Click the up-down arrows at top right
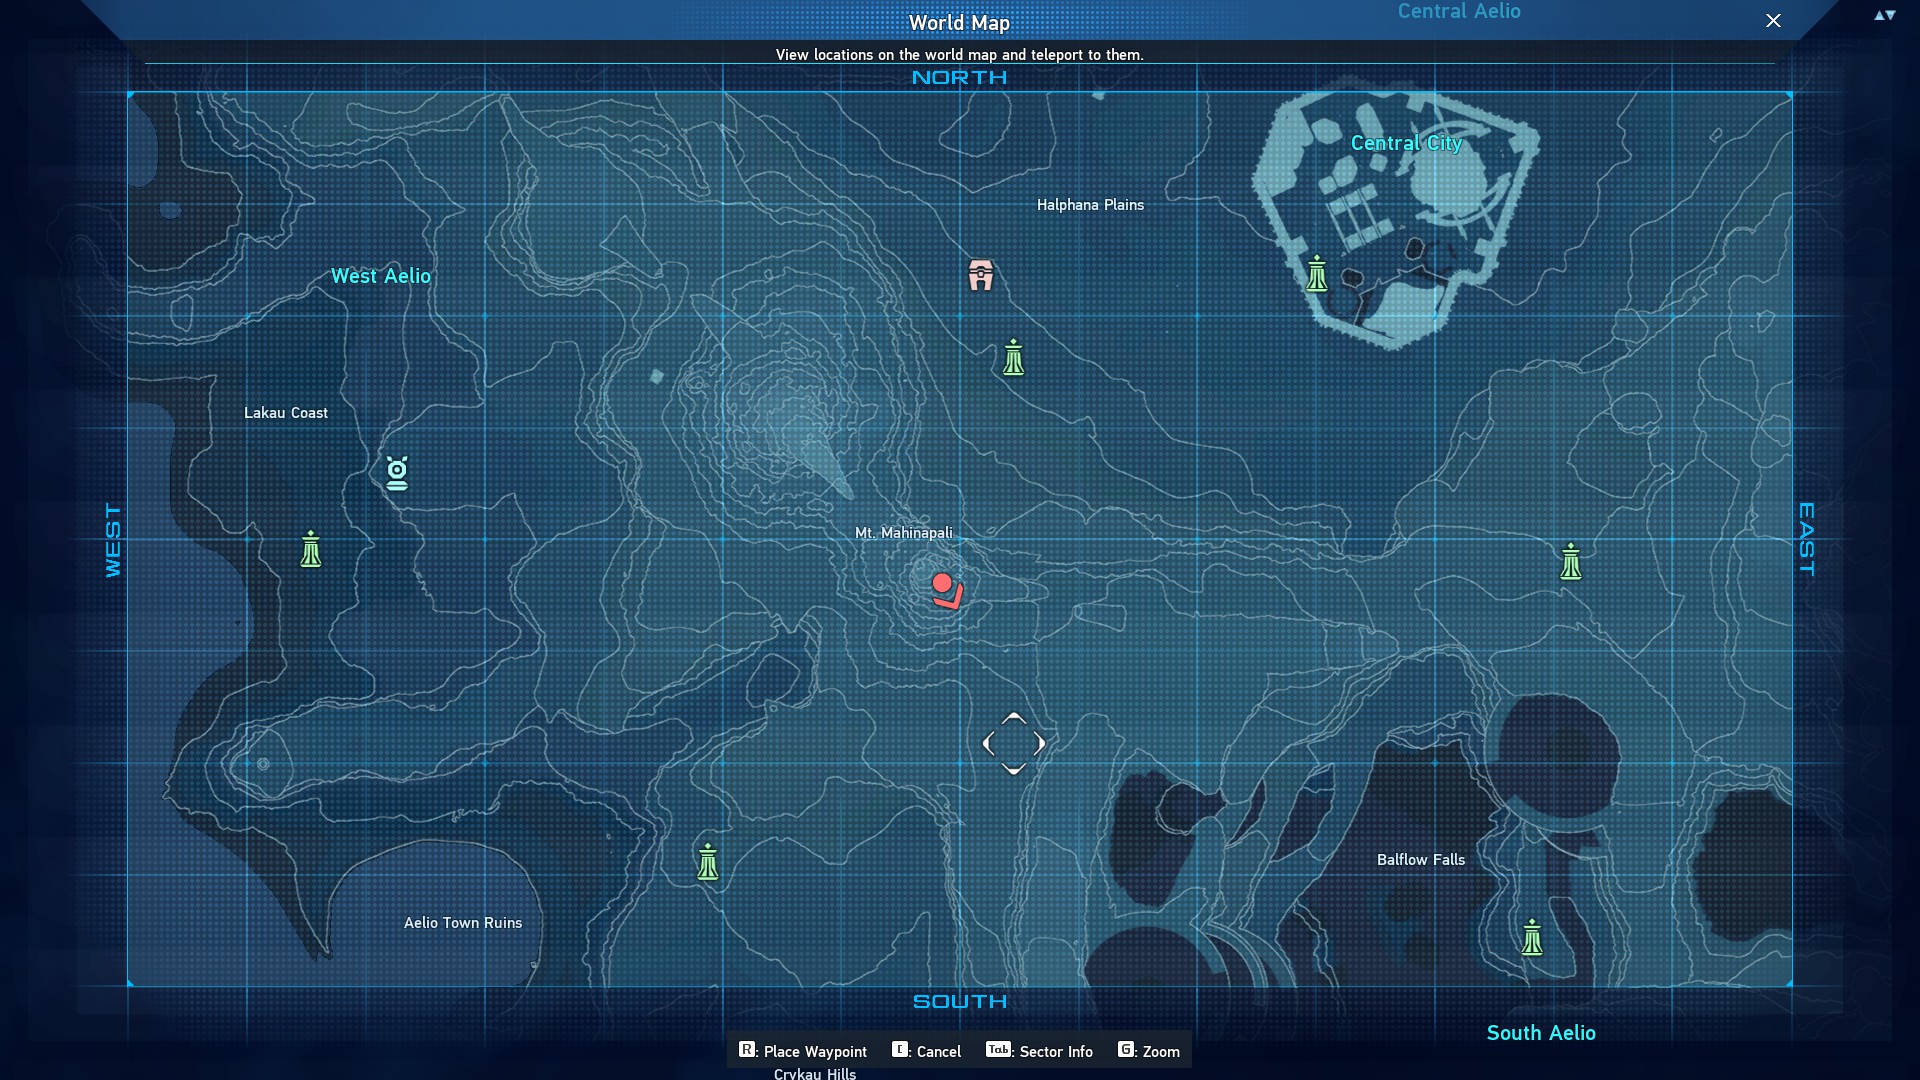The width and height of the screenshot is (1920, 1080). (x=1884, y=15)
